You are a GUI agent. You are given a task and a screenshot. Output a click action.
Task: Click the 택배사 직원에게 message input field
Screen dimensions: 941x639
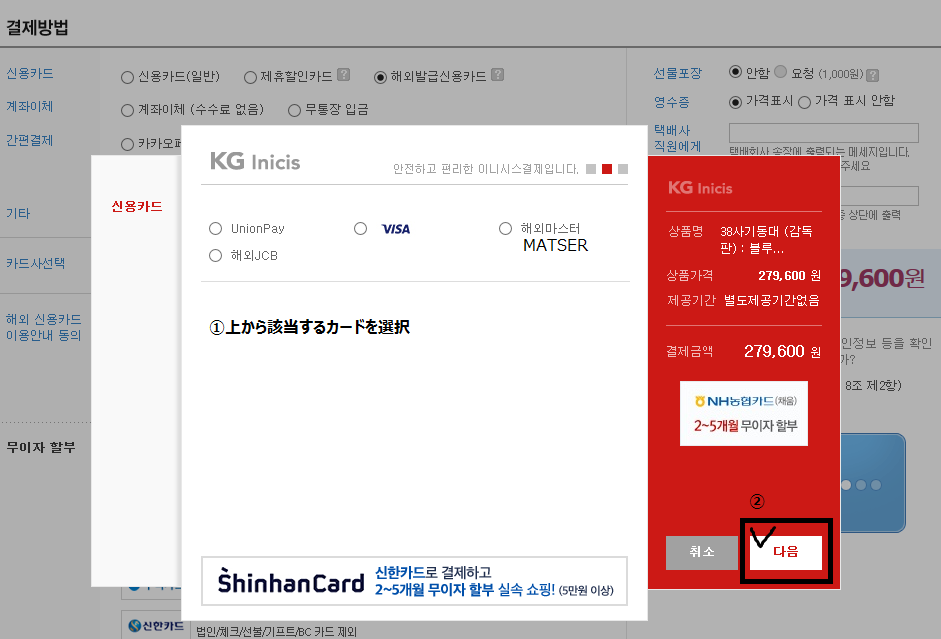coord(823,133)
